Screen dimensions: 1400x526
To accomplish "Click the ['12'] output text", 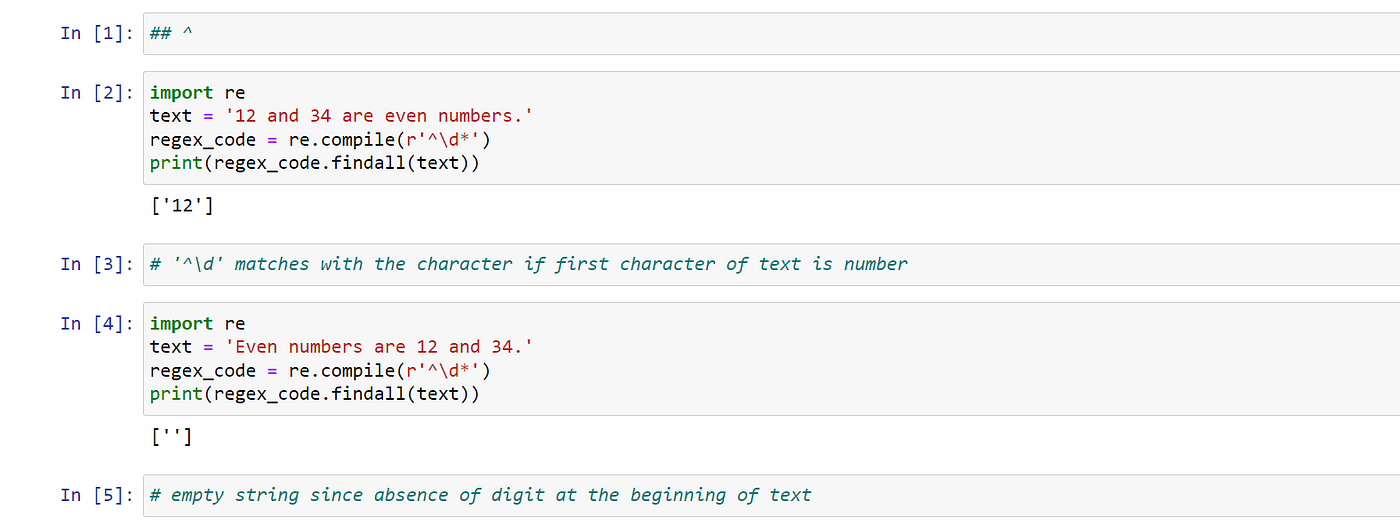I will pyautogui.click(x=181, y=207).
